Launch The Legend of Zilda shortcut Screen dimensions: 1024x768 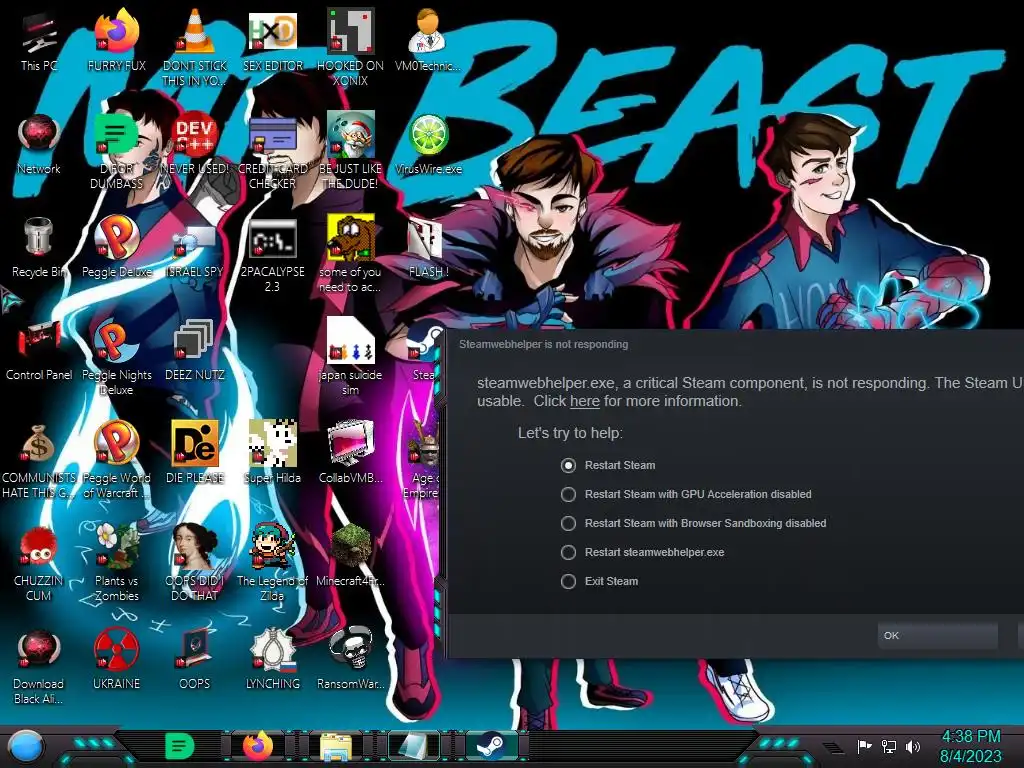(x=272, y=562)
